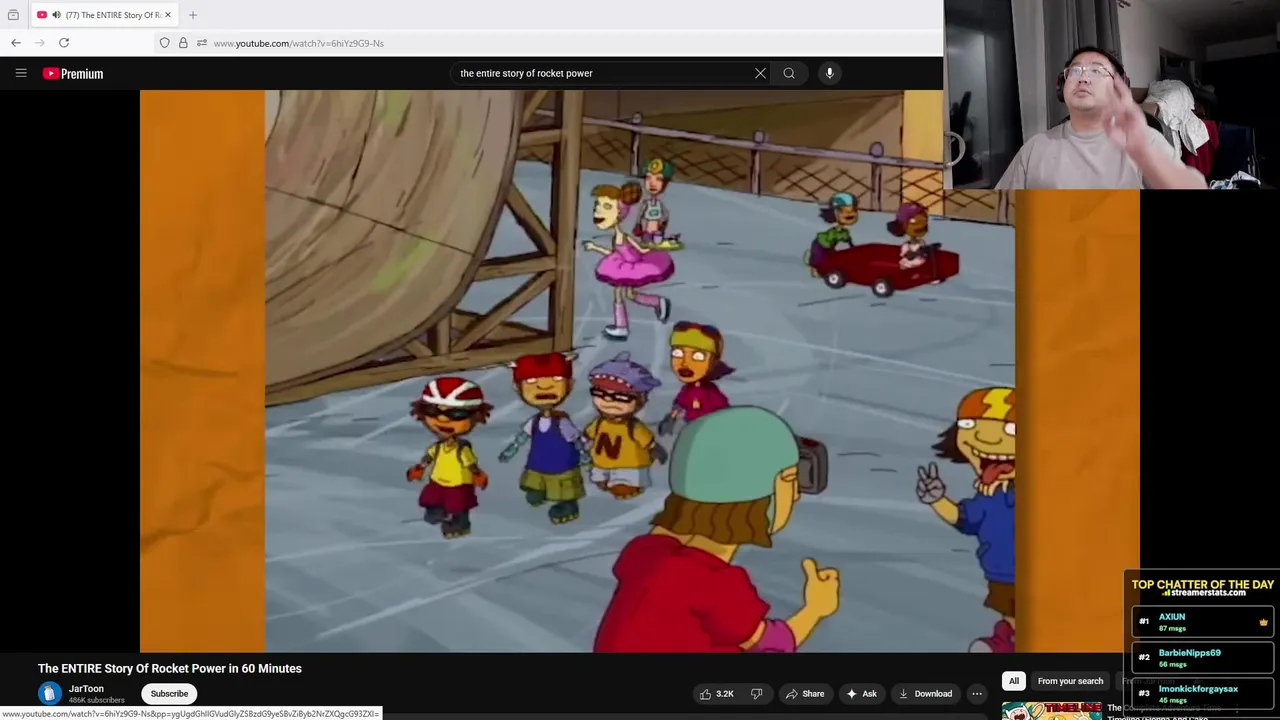Open the tracking protection shield icon
The image size is (1280, 720).
point(164,43)
